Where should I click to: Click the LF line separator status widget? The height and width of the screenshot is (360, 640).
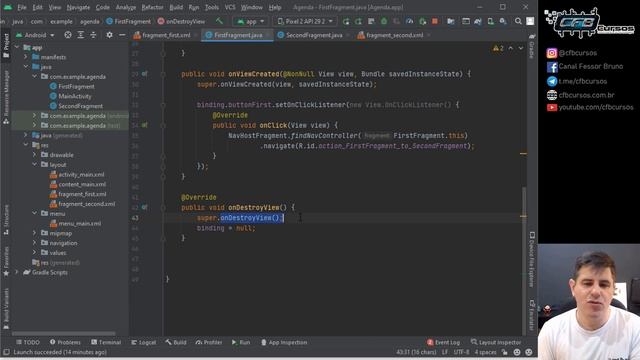(x=445, y=352)
